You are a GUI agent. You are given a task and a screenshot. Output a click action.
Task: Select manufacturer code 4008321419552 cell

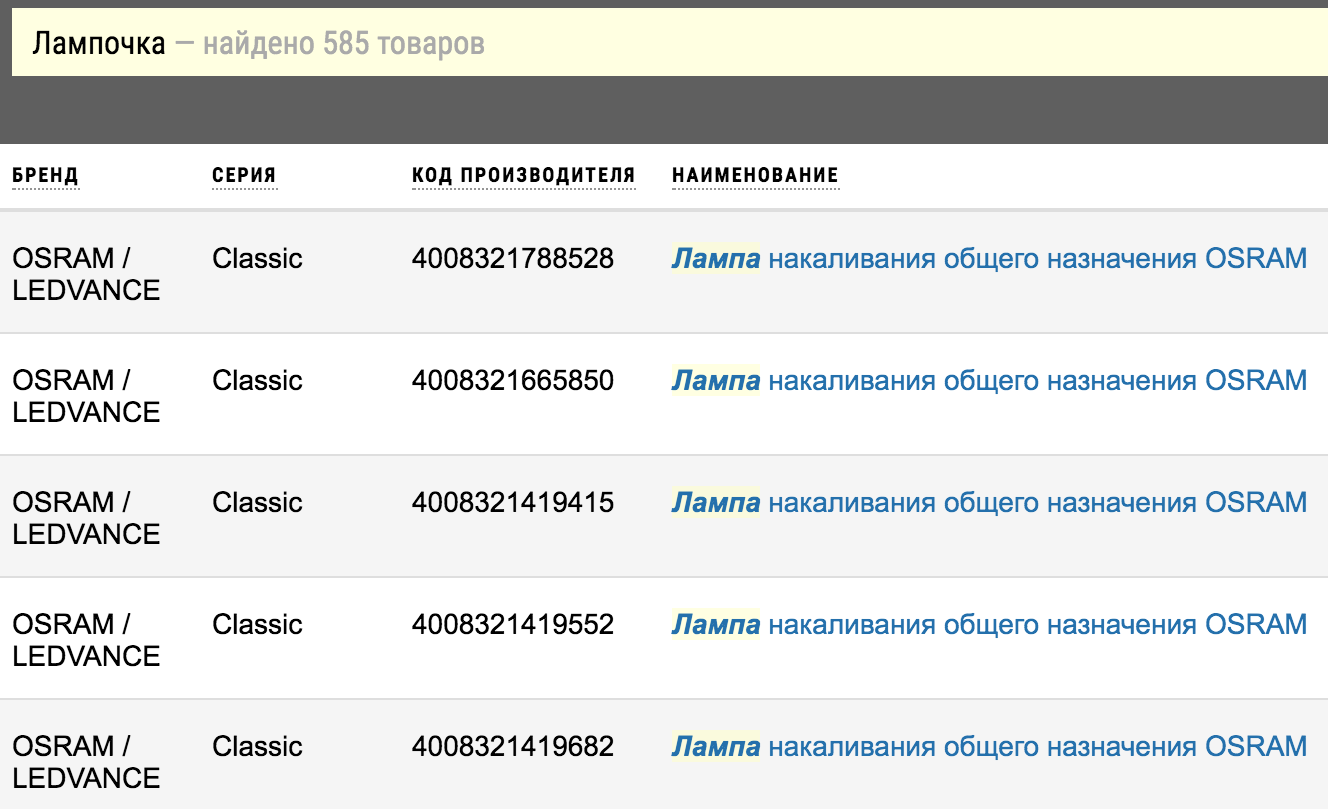pos(513,625)
